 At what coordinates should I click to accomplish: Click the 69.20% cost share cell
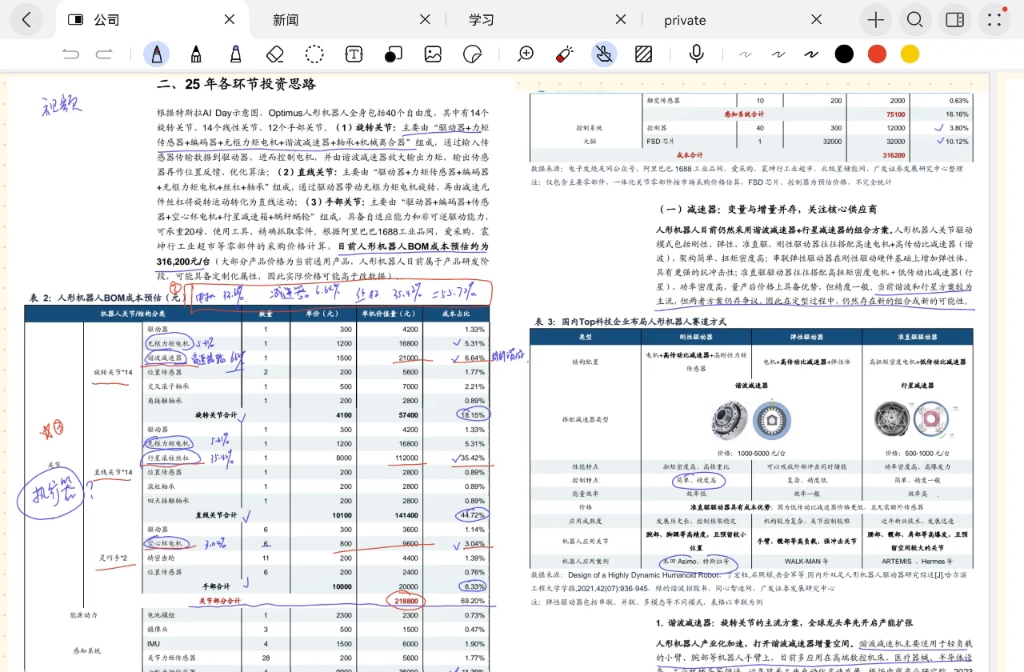tap(473, 600)
